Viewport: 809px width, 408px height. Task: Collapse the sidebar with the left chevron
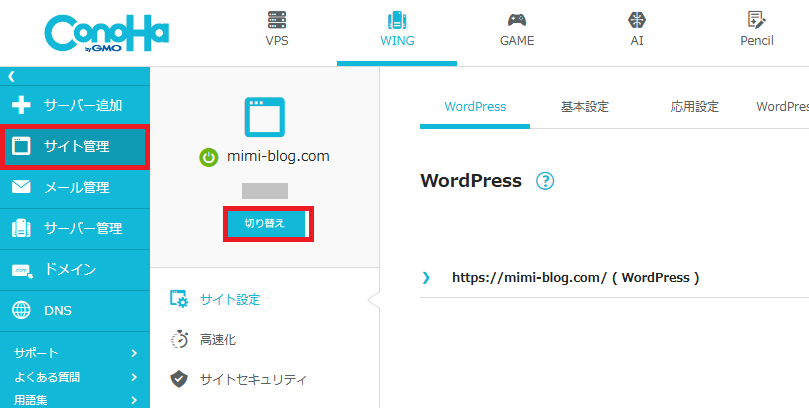point(11,77)
